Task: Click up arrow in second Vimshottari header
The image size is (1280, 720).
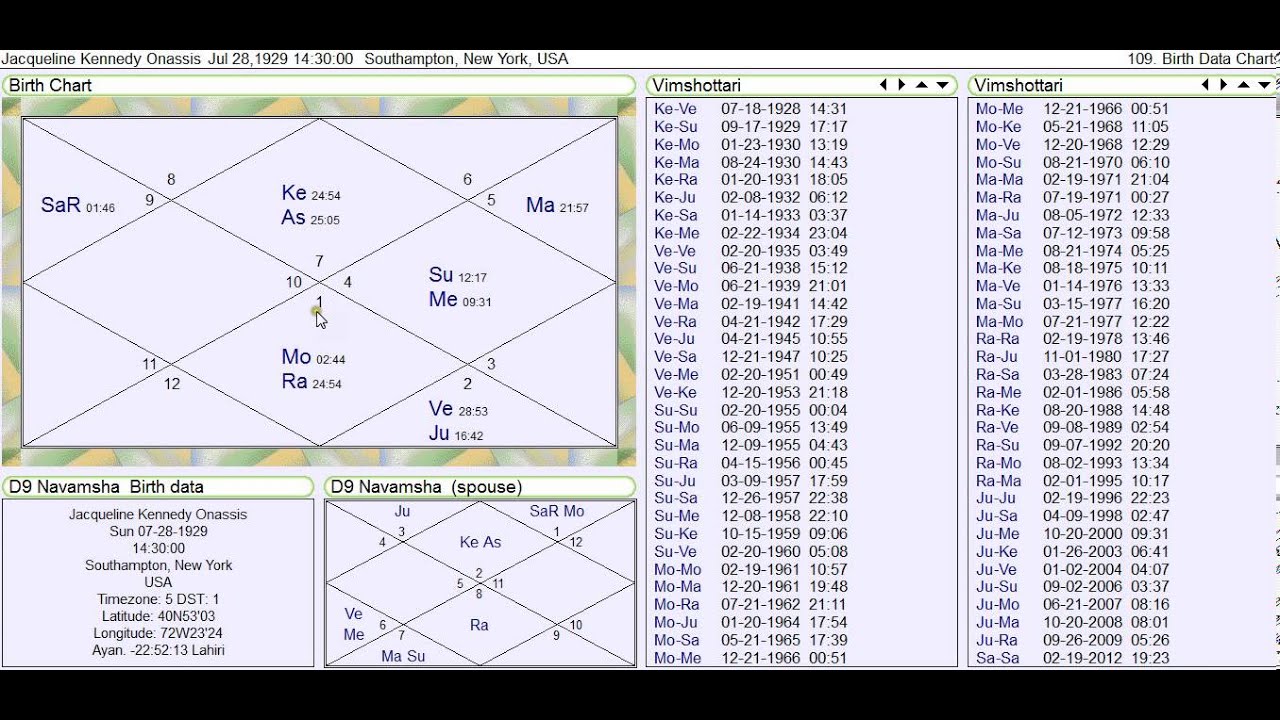Action: [1244, 85]
